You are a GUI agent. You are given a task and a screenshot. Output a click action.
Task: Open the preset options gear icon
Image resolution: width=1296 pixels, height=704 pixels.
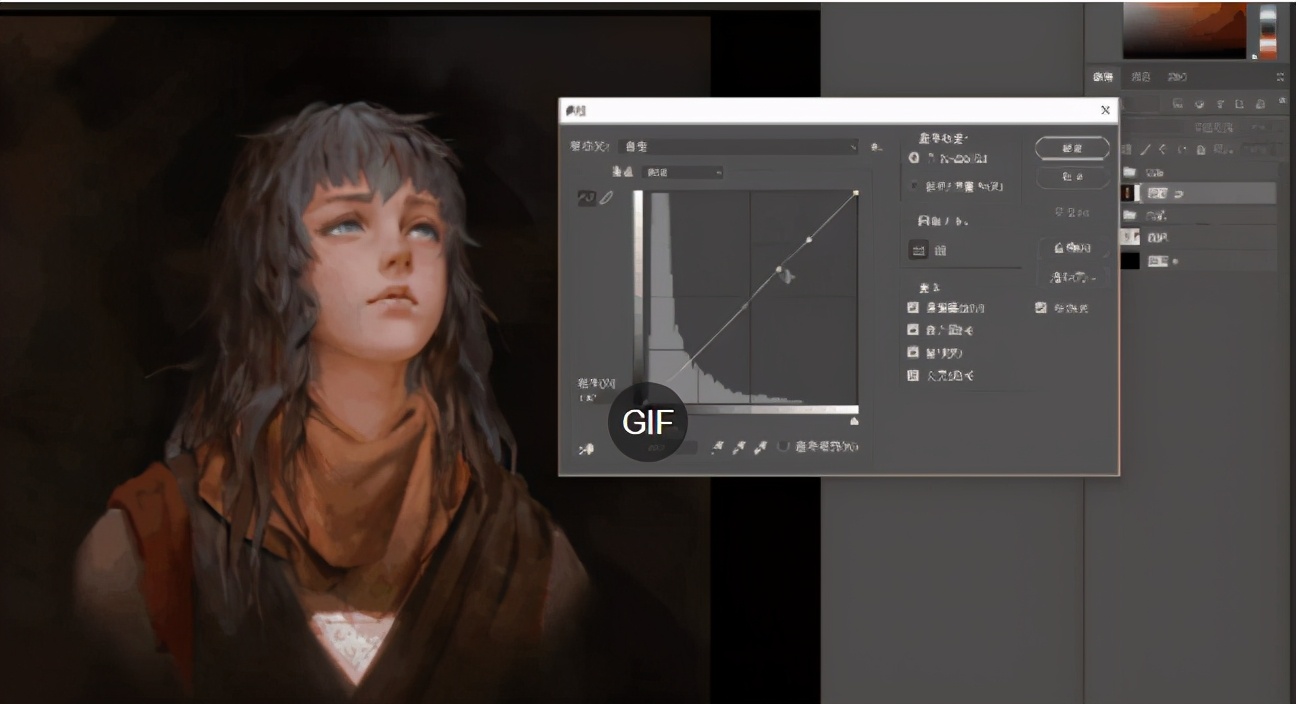coord(876,147)
